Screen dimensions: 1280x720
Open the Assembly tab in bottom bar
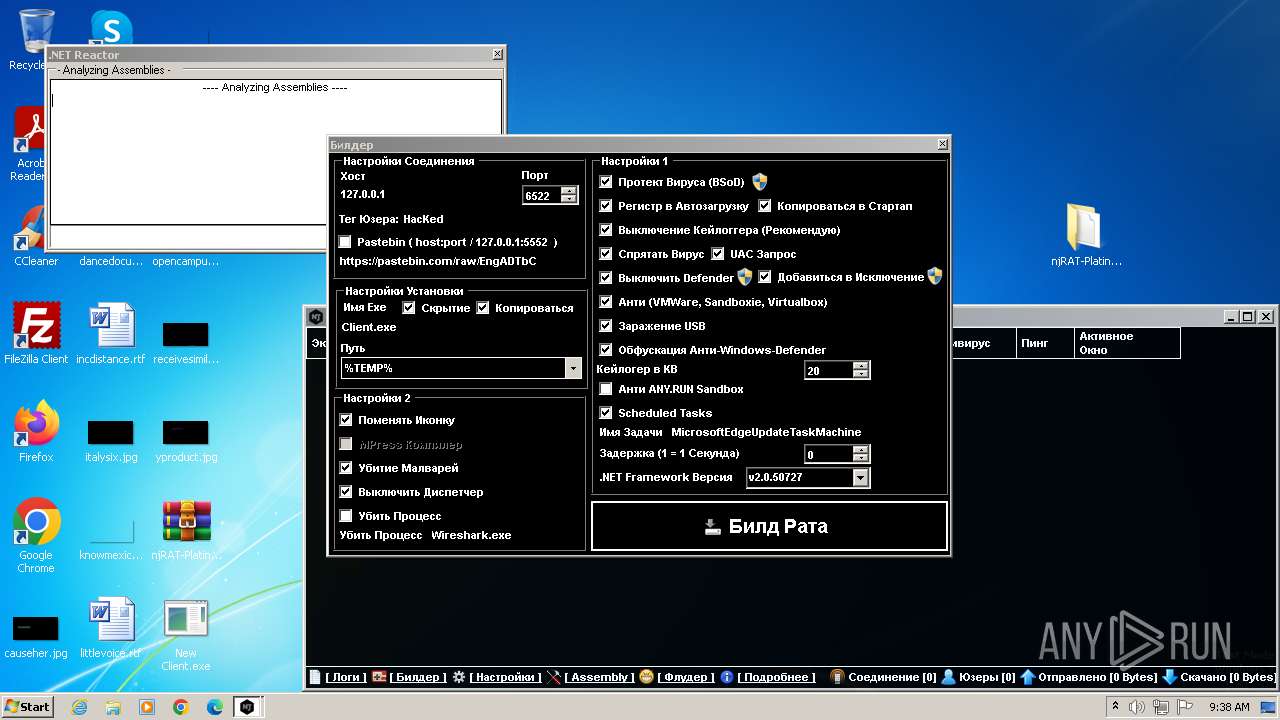tap(600, 677)
